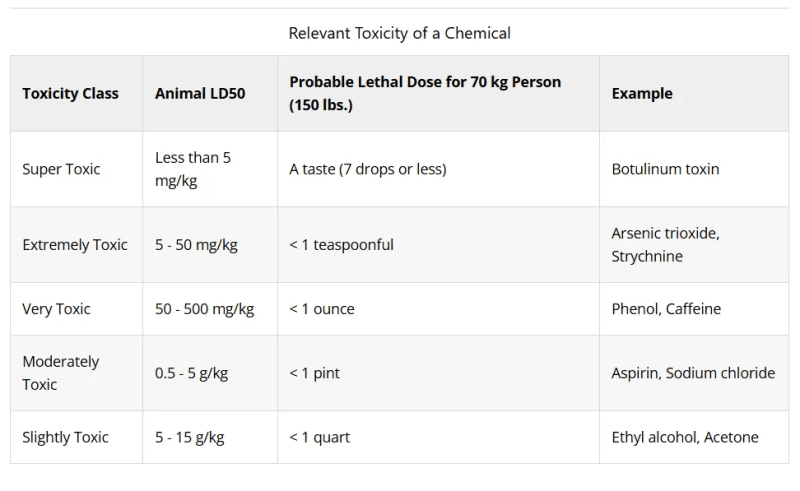Click the 'Moderately Toxic' cell
The width and height of the screenshot is (800, 491).
61,373
